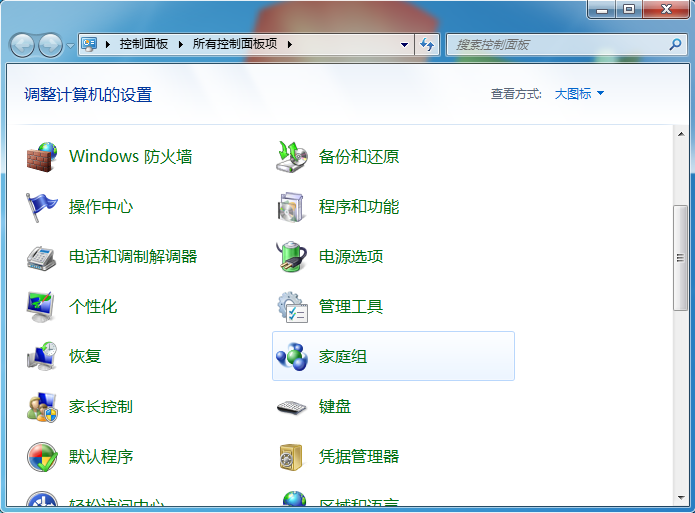The width and height of the screenshot is (695, 513).
Task: Open the 电话和调制解调器 telephone icon
Action: click(x=41, y=257)
